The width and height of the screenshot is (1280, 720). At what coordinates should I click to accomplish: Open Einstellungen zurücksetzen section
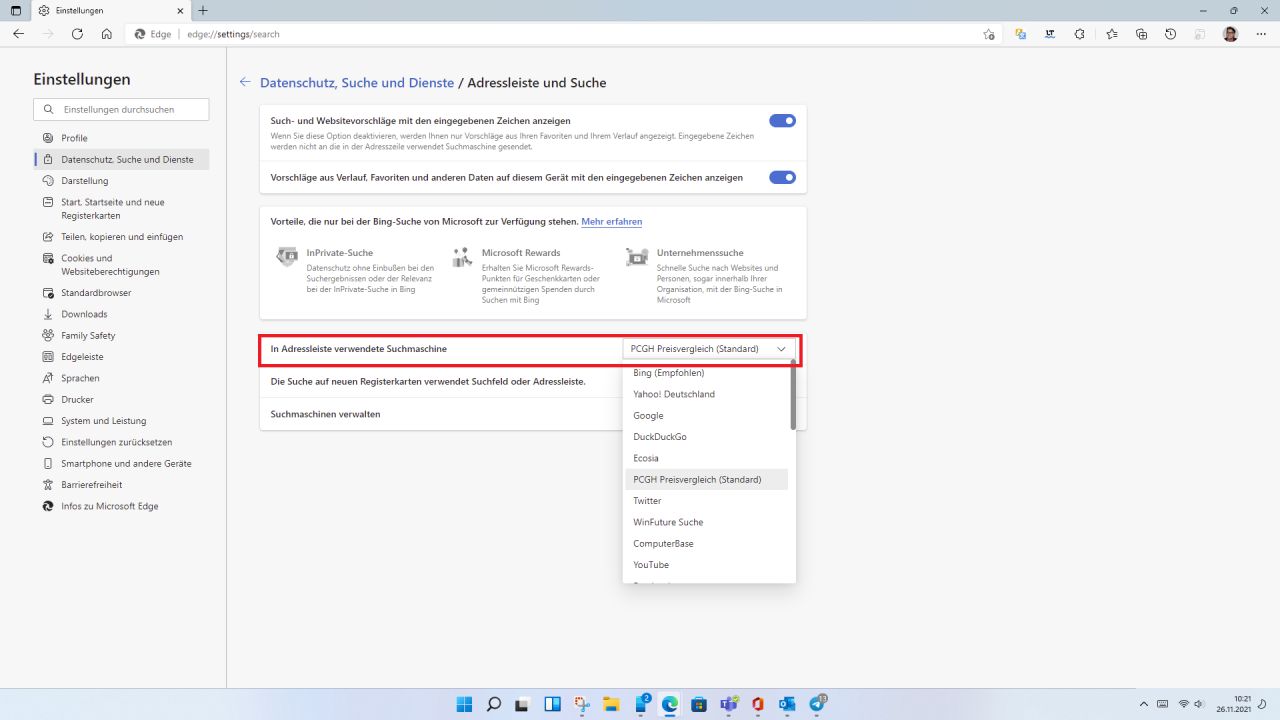[121, 442]
